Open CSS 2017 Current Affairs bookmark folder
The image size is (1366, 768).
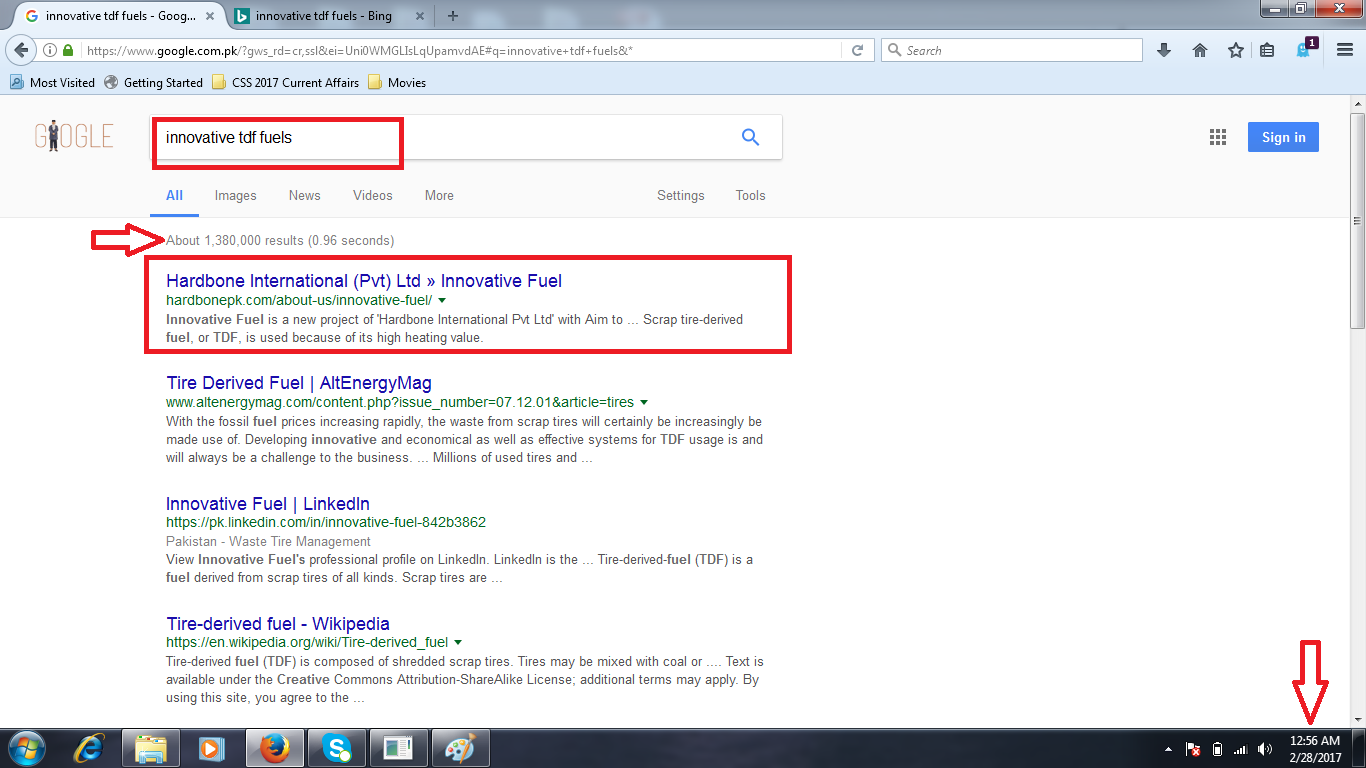[x=286, y=83]
